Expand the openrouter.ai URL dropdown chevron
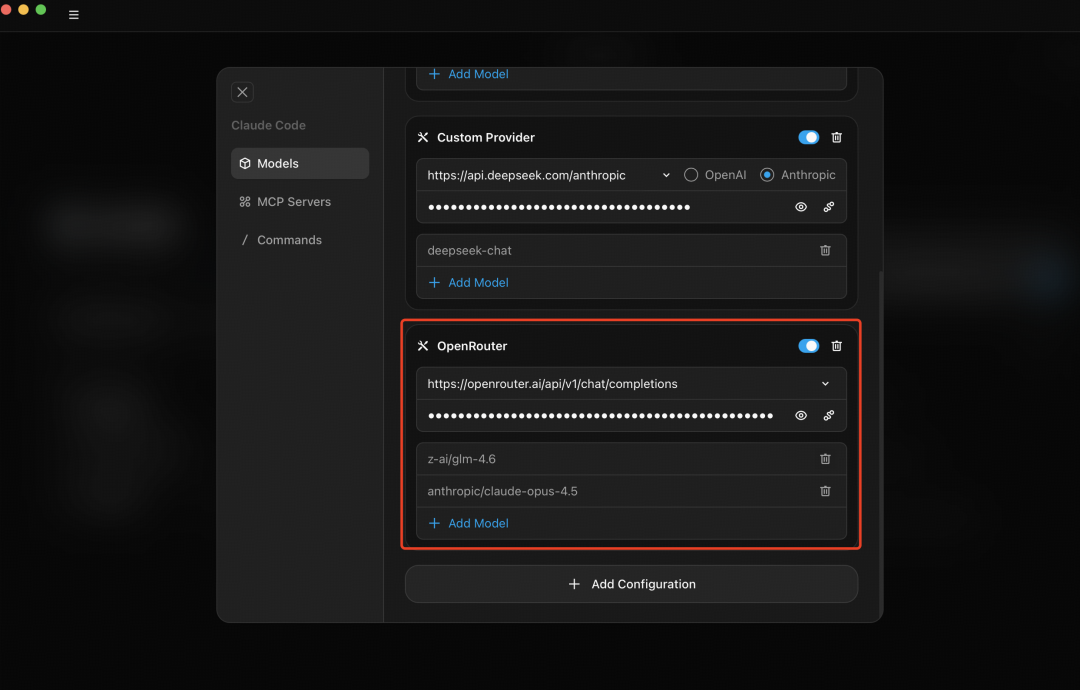The width and height of the screenshot is (1080, 690). point(825,384)
